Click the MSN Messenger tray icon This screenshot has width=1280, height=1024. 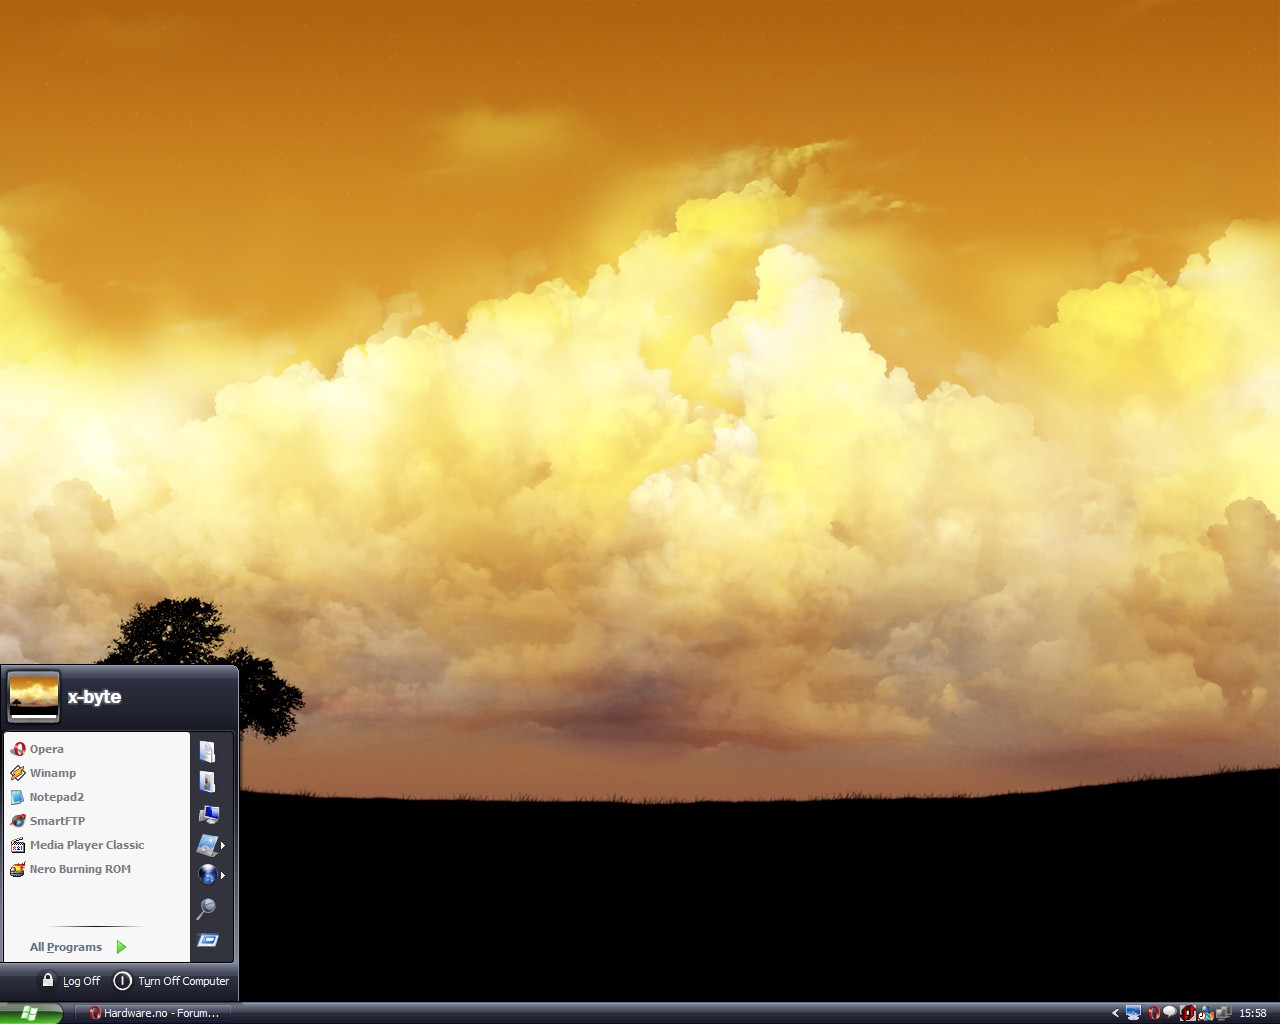click(1206, 1013)
